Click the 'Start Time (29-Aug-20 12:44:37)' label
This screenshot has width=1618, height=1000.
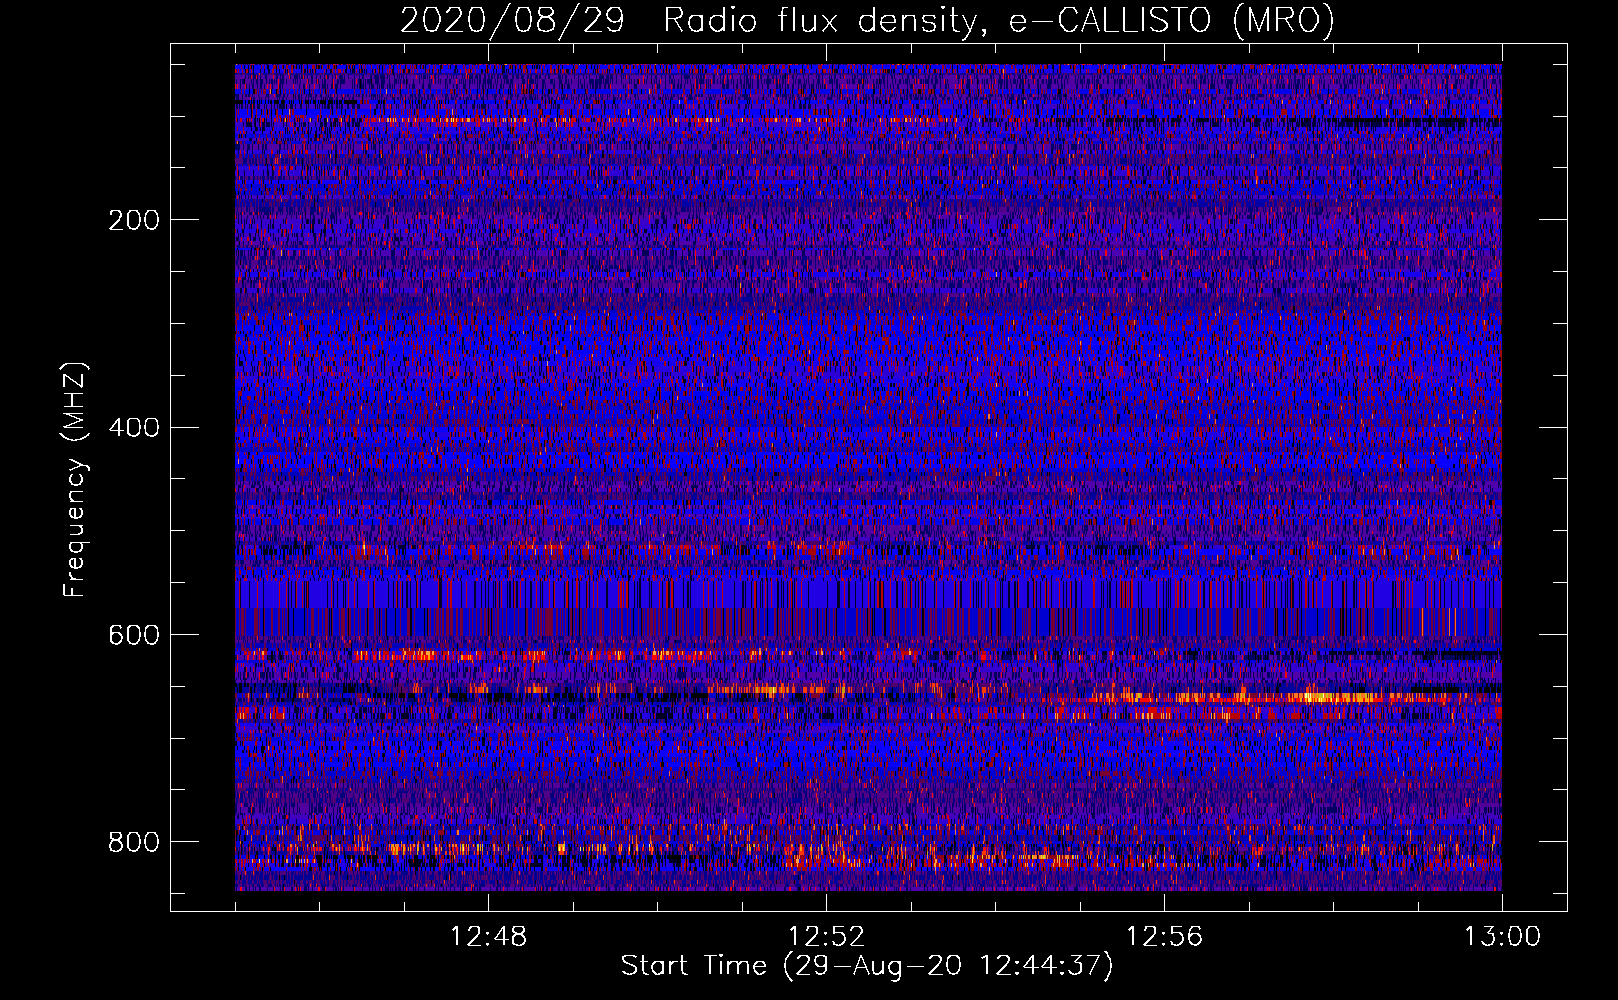(867, 966)
